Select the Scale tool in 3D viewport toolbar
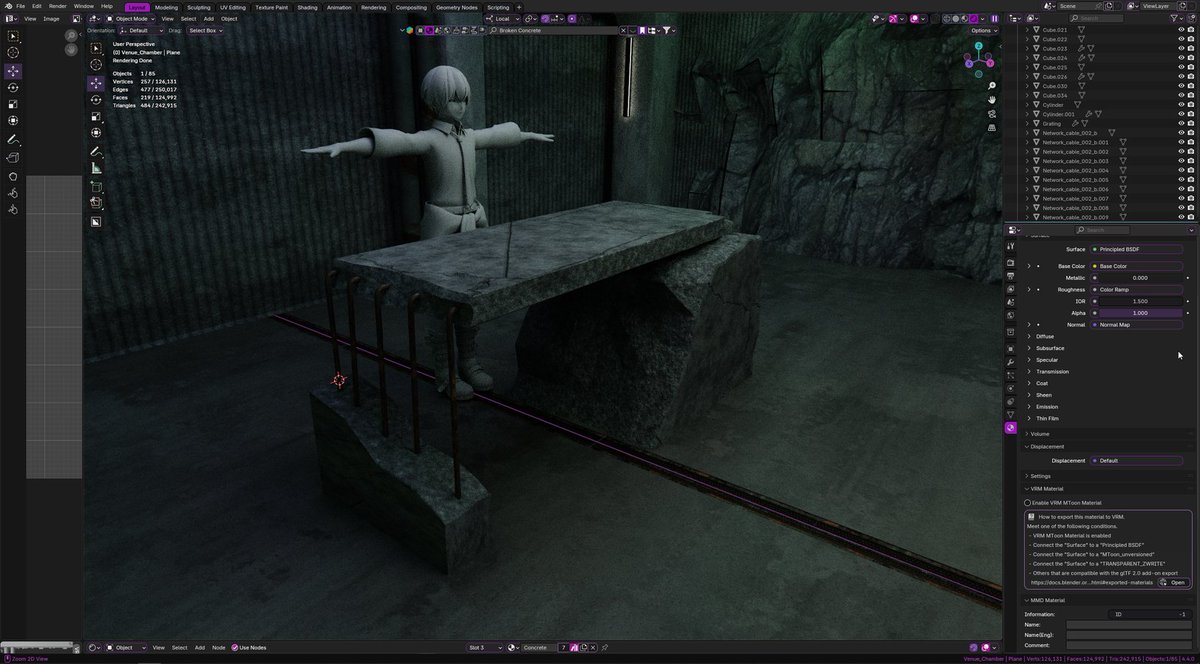 [x=96, y=116]
